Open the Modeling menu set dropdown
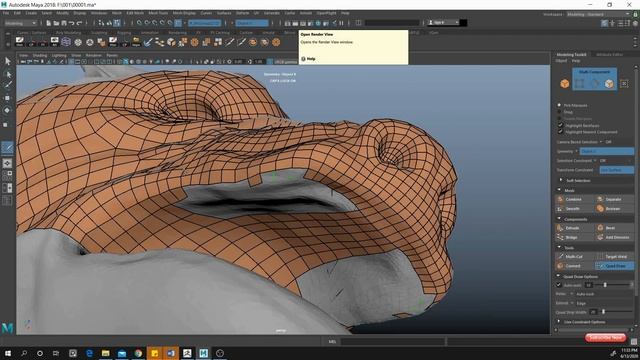Screen dimensions: 640x360 coord(20,23)
